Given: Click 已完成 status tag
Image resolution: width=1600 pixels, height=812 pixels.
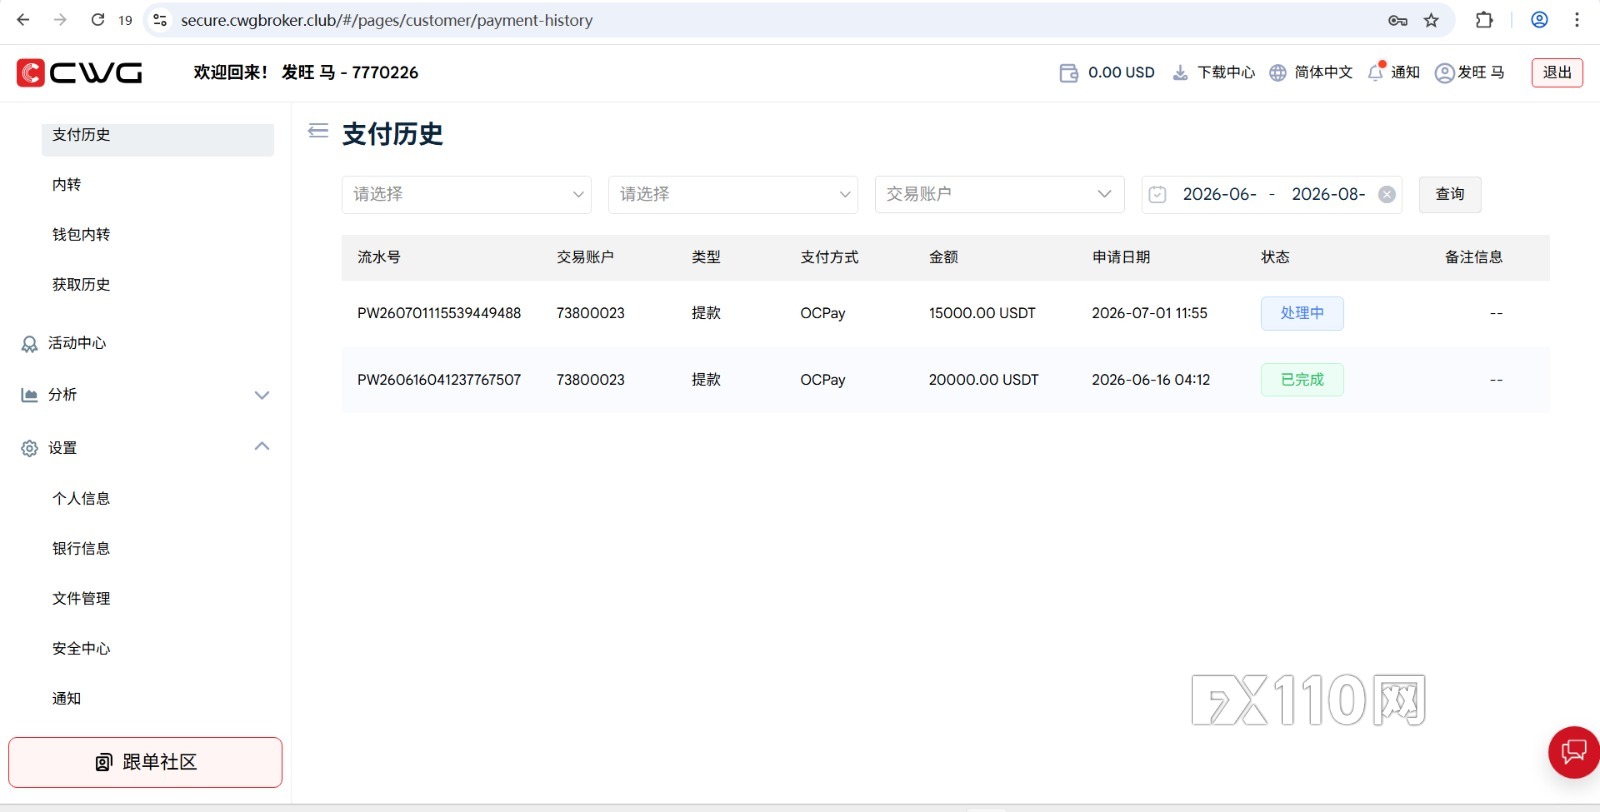Looking at the screenshot, I should pos(1302,380).
